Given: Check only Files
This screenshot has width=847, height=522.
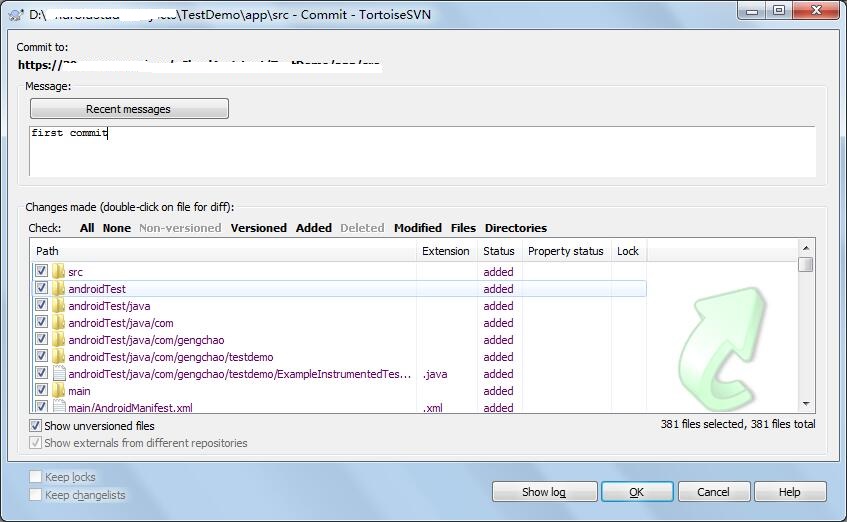Looking at the screenshot, I should coord(463,228).
